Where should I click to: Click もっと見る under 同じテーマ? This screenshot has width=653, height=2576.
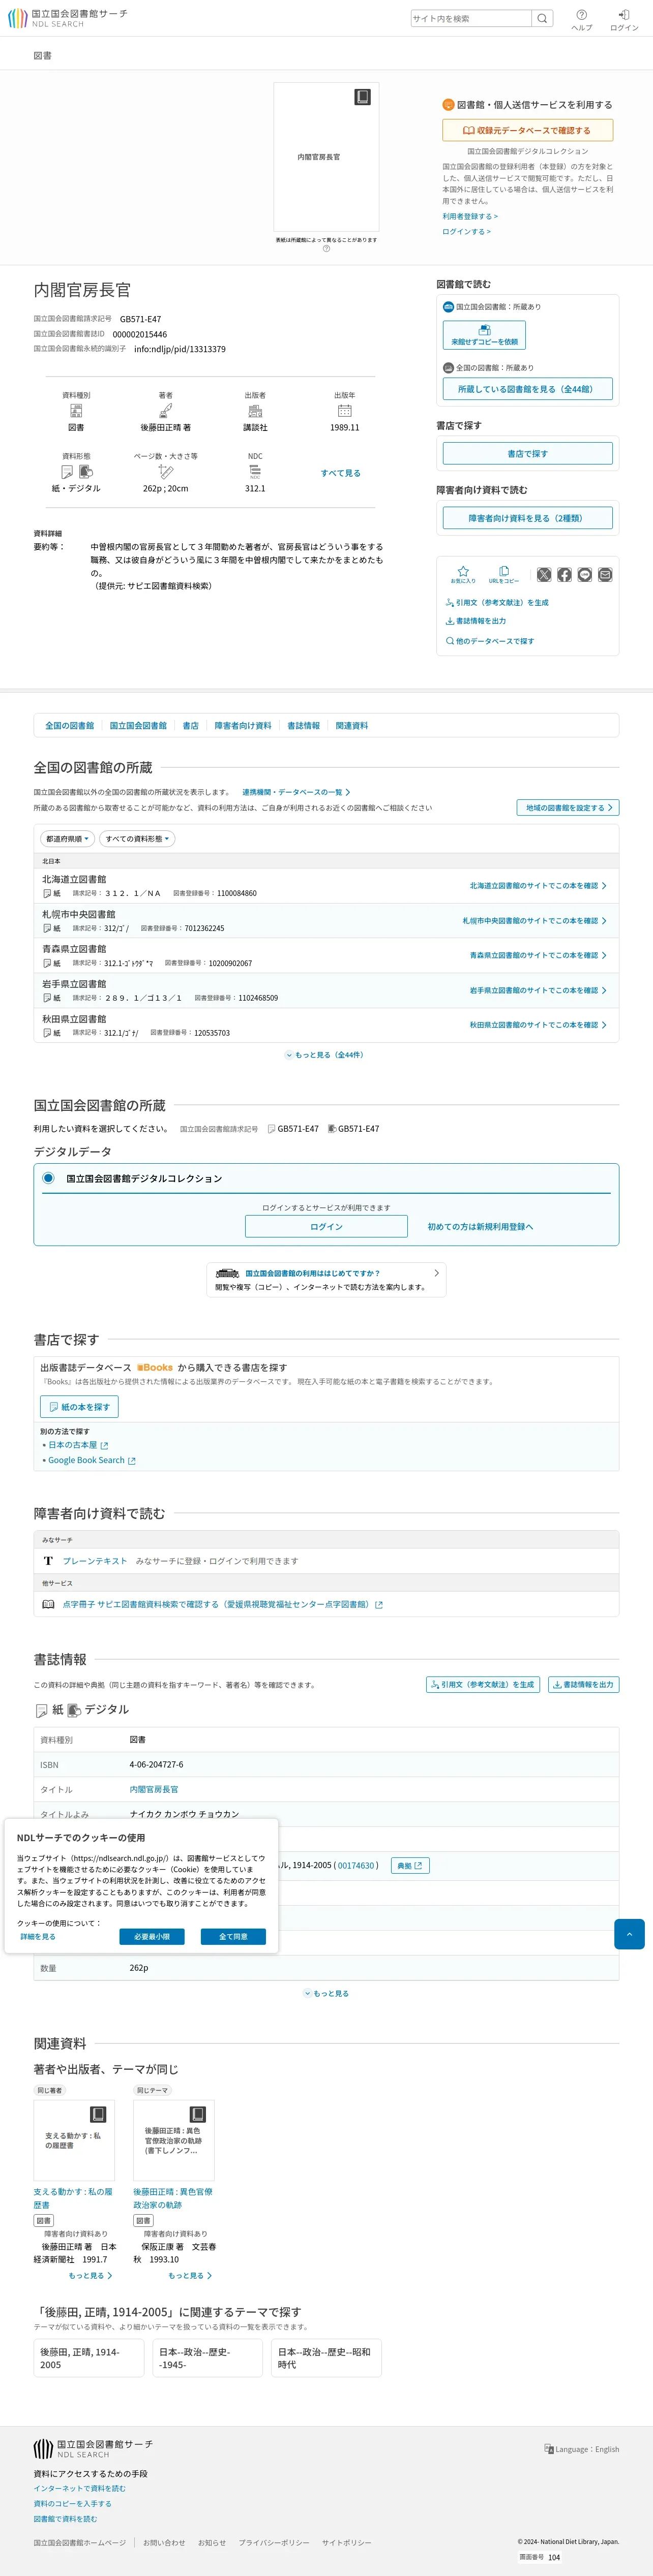click(190, 2276)
